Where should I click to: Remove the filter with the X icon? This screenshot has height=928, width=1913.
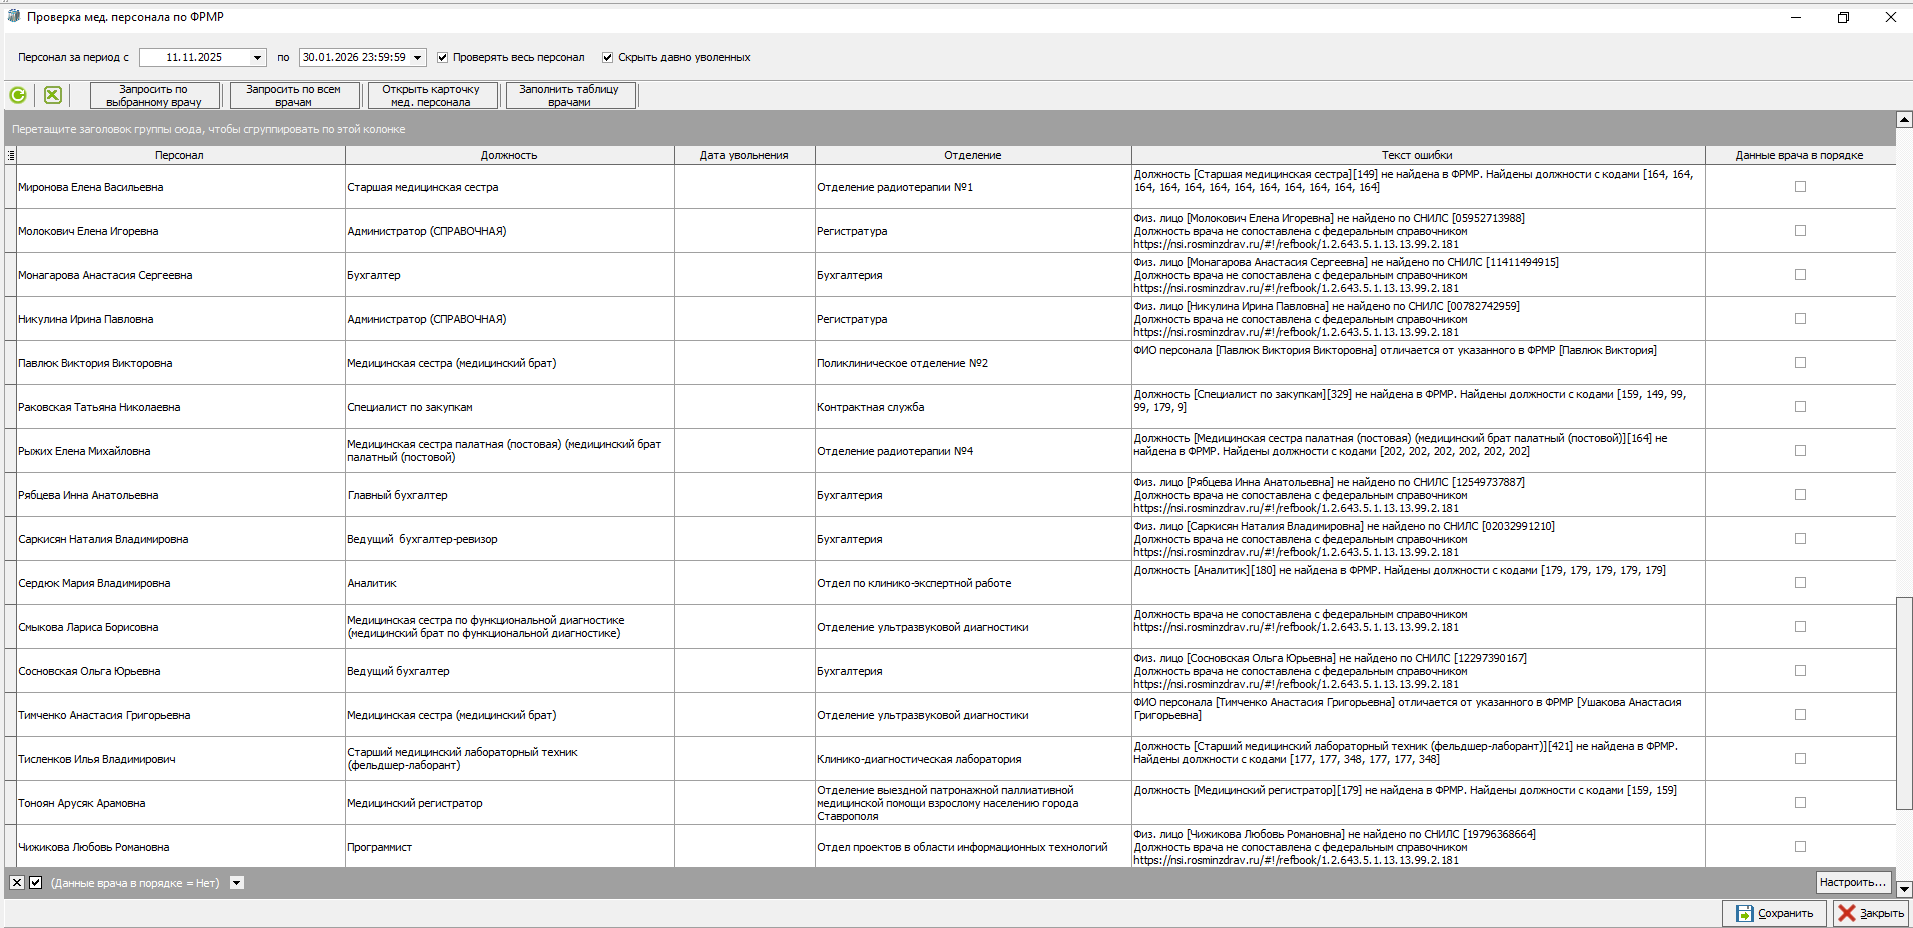point(17,883)
